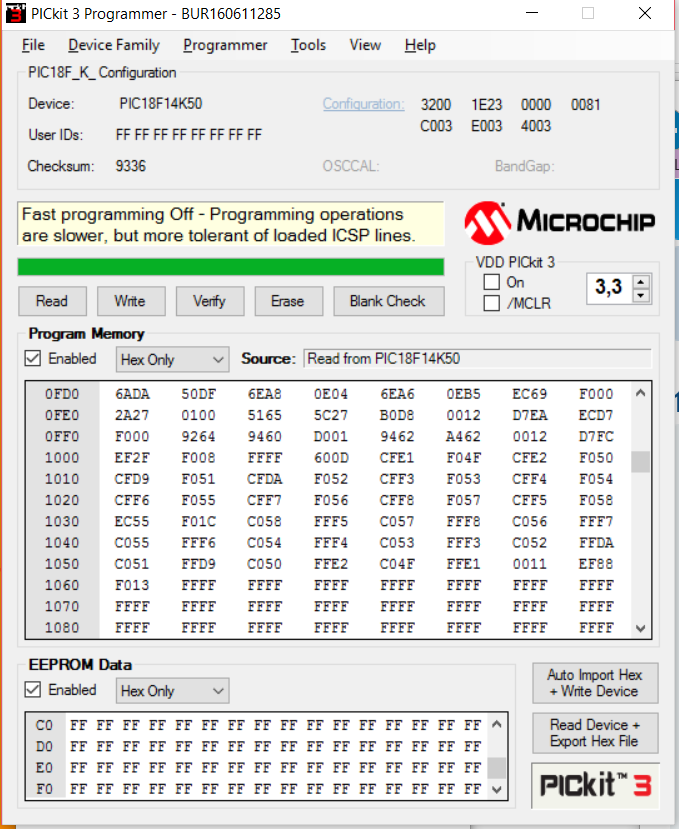Uncheck EEPROM Data Enabled checkbox
Viewport: 679px width, 829px height.
tap(33, 690)
